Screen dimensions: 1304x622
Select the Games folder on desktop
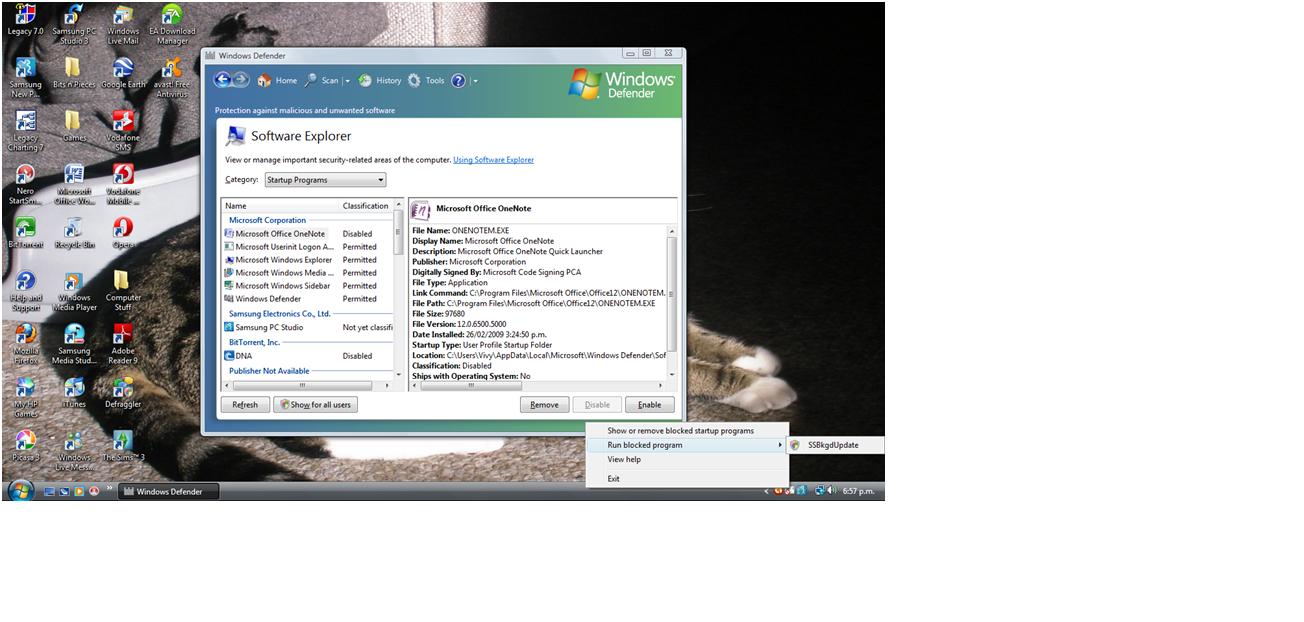click(x=74, y=127)
